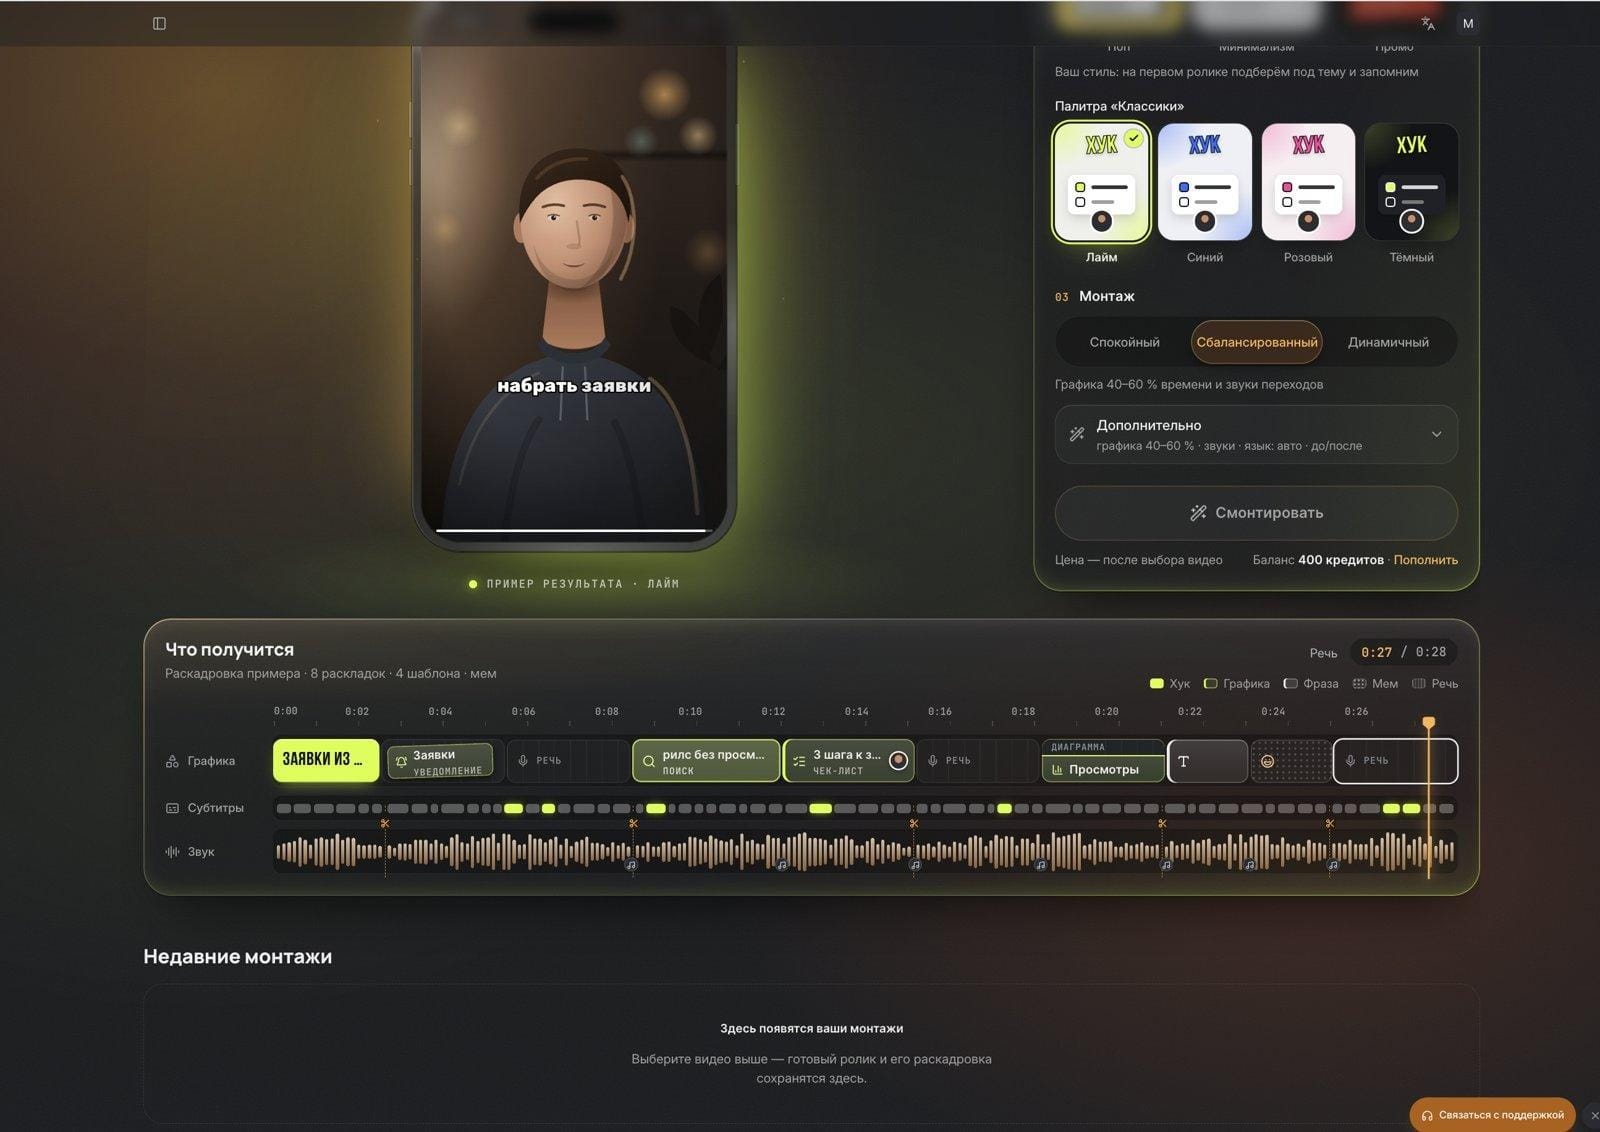Click the first scissors cut marker
Viewport: 1600px width, 1132px height.
[385, 823]
